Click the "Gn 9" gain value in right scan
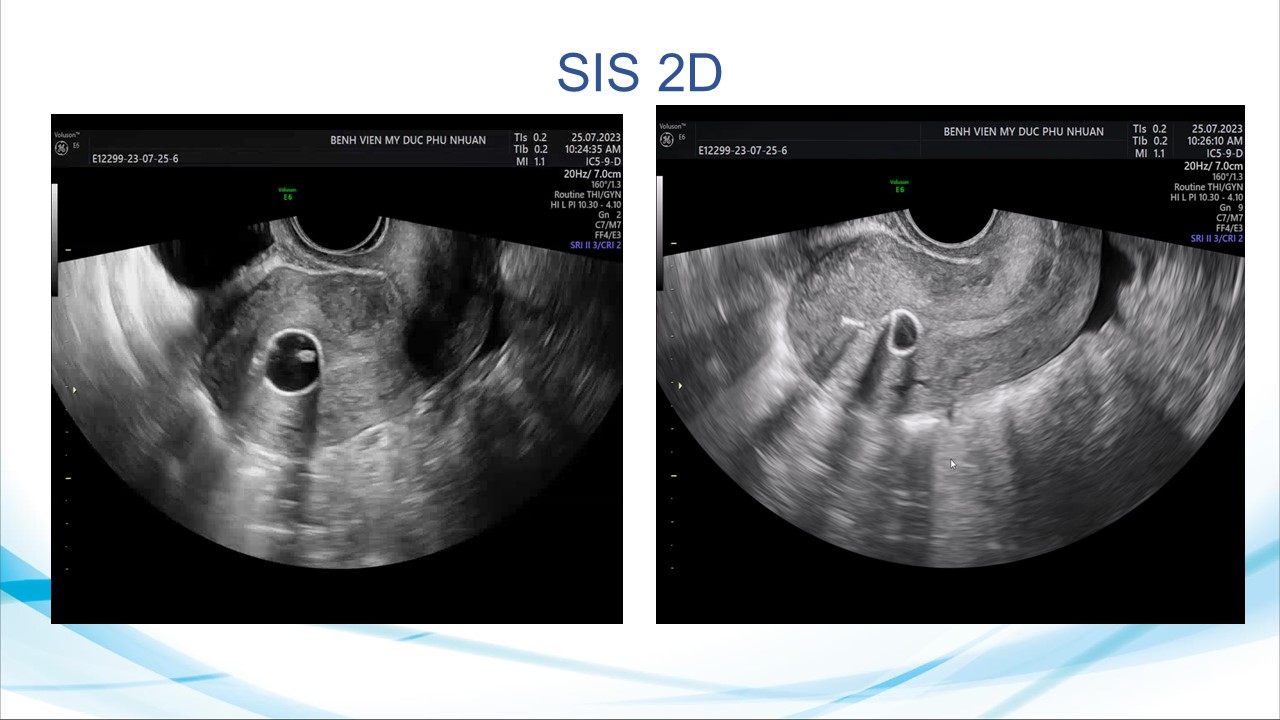This screenshot has width=1280, height=720. point(1230,208)
